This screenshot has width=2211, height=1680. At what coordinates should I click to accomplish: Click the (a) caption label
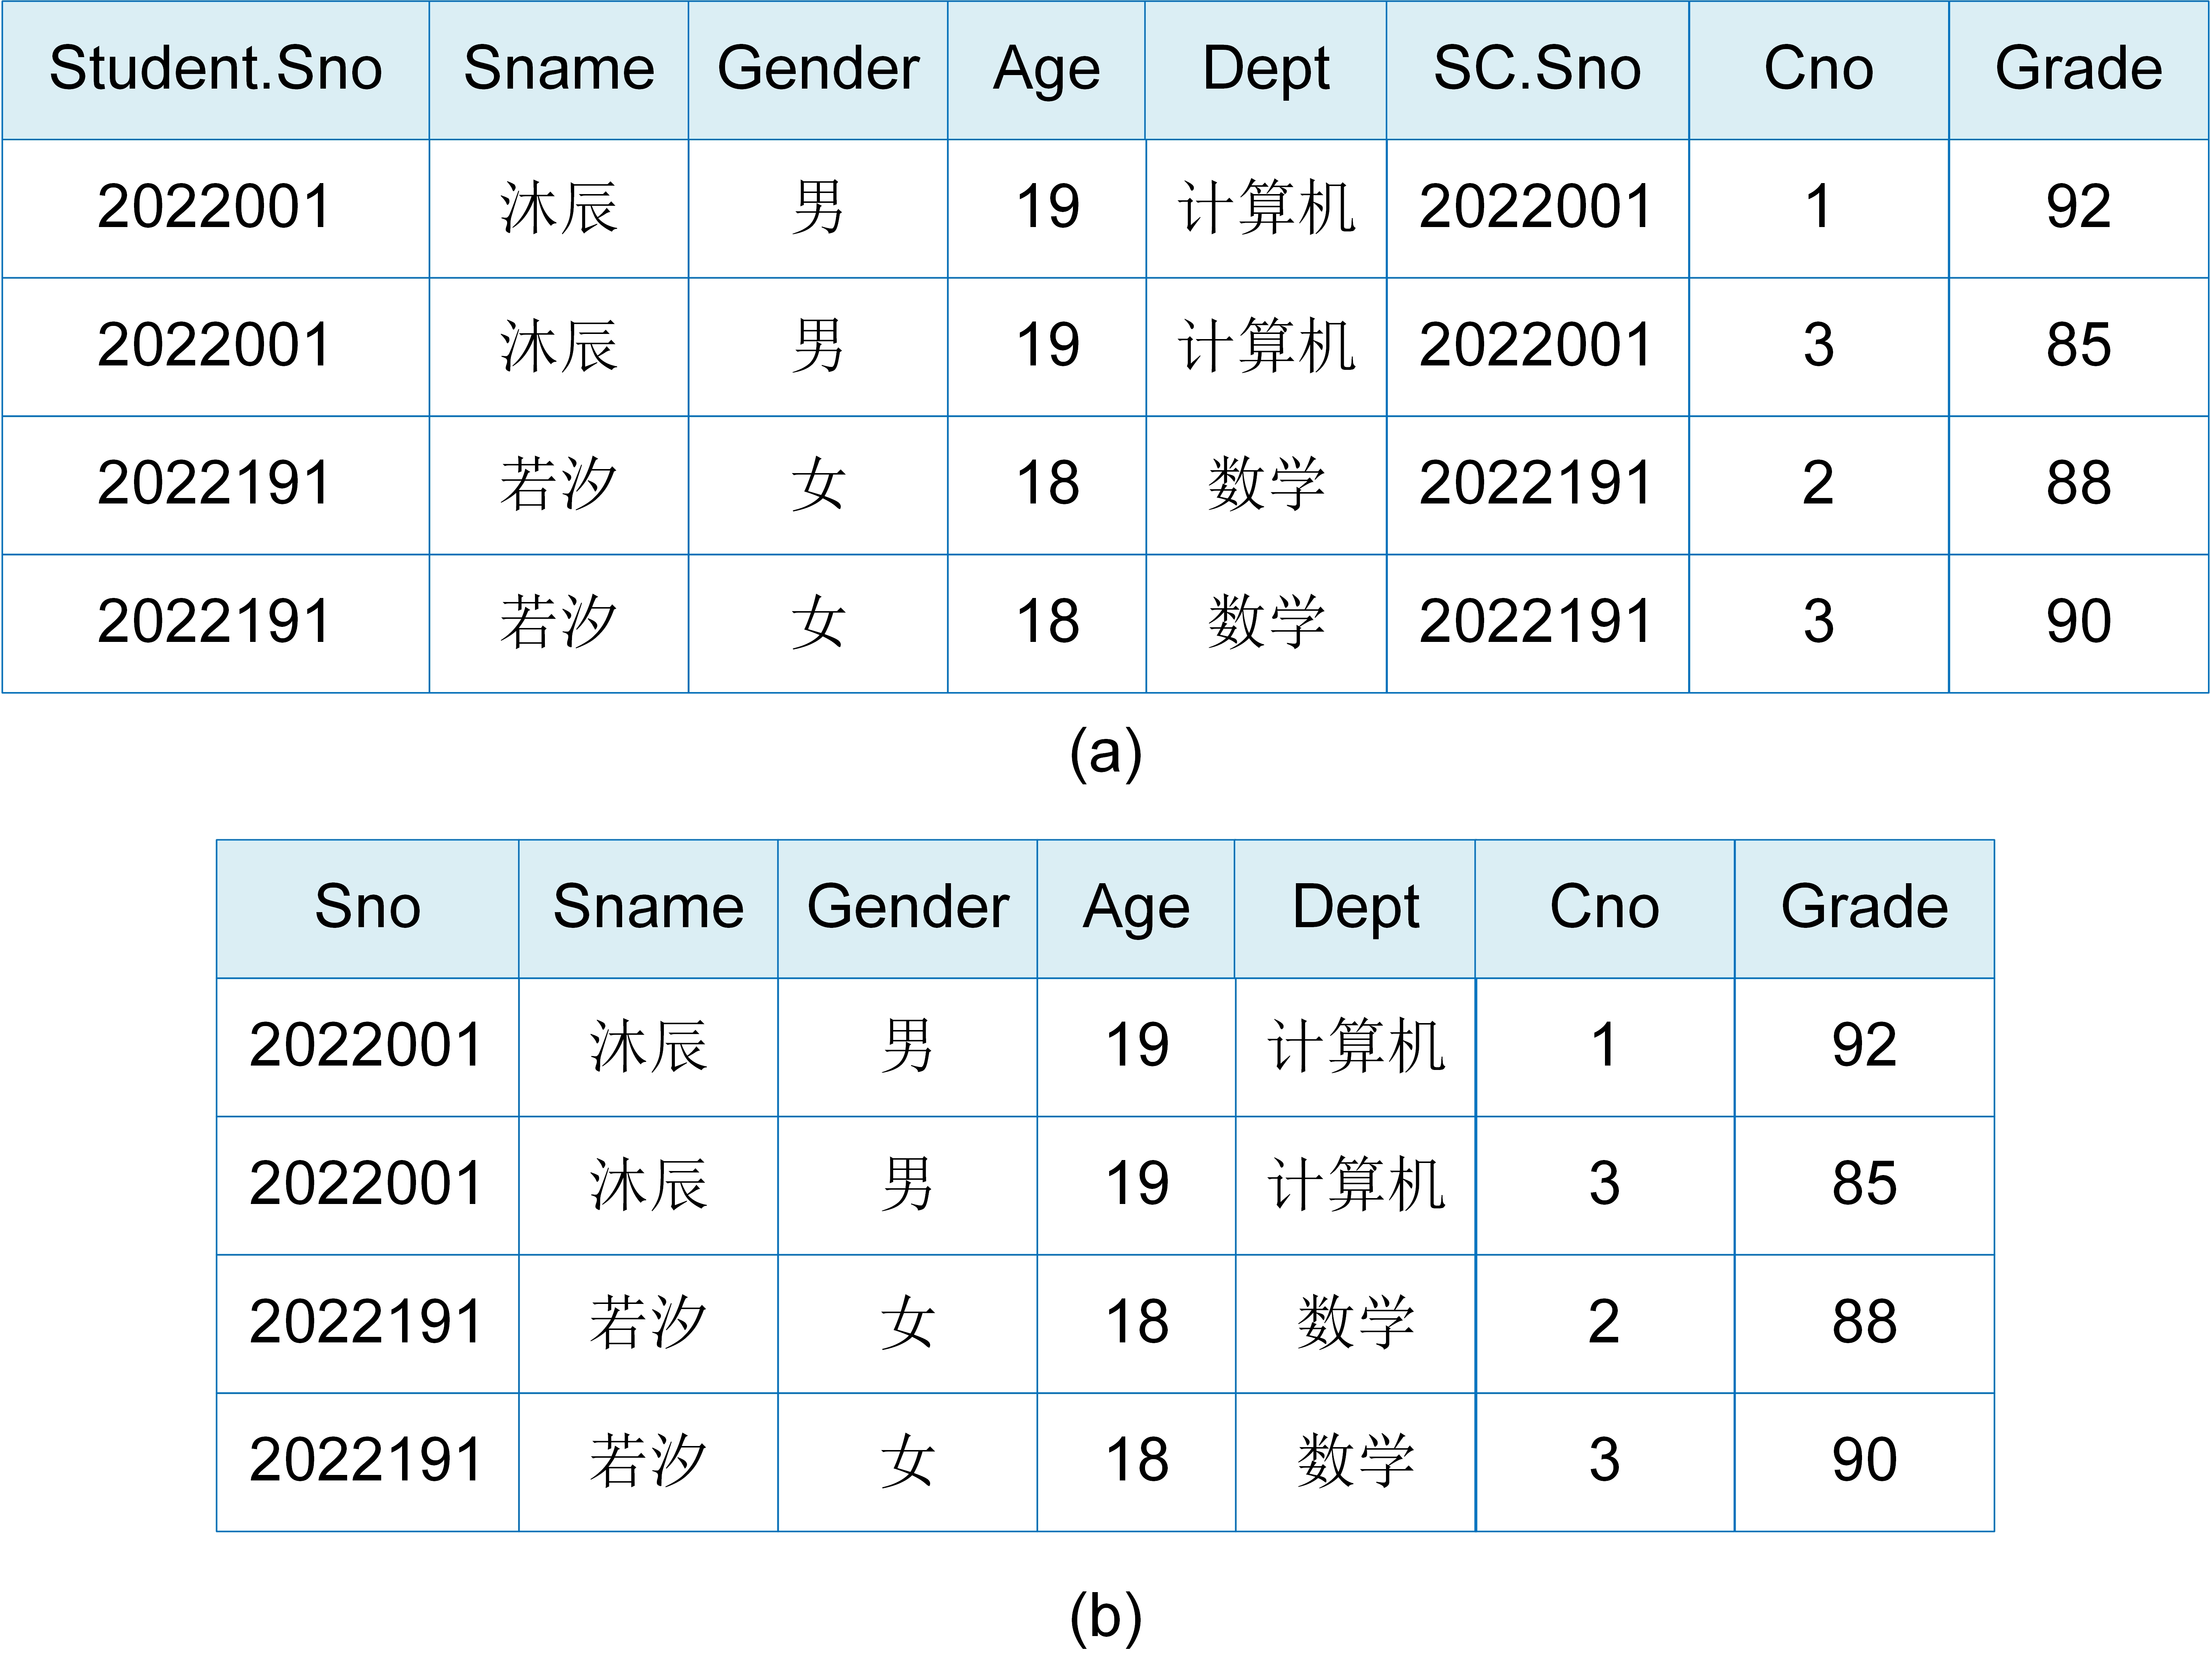coord(1105,752)
